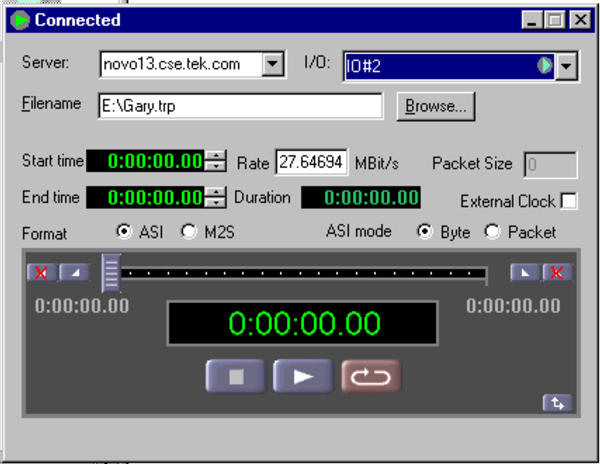Image resolution: width=600 pixels, height=464 pixels.
Task: Open the Server dropdown list
Action: point(272,63)
